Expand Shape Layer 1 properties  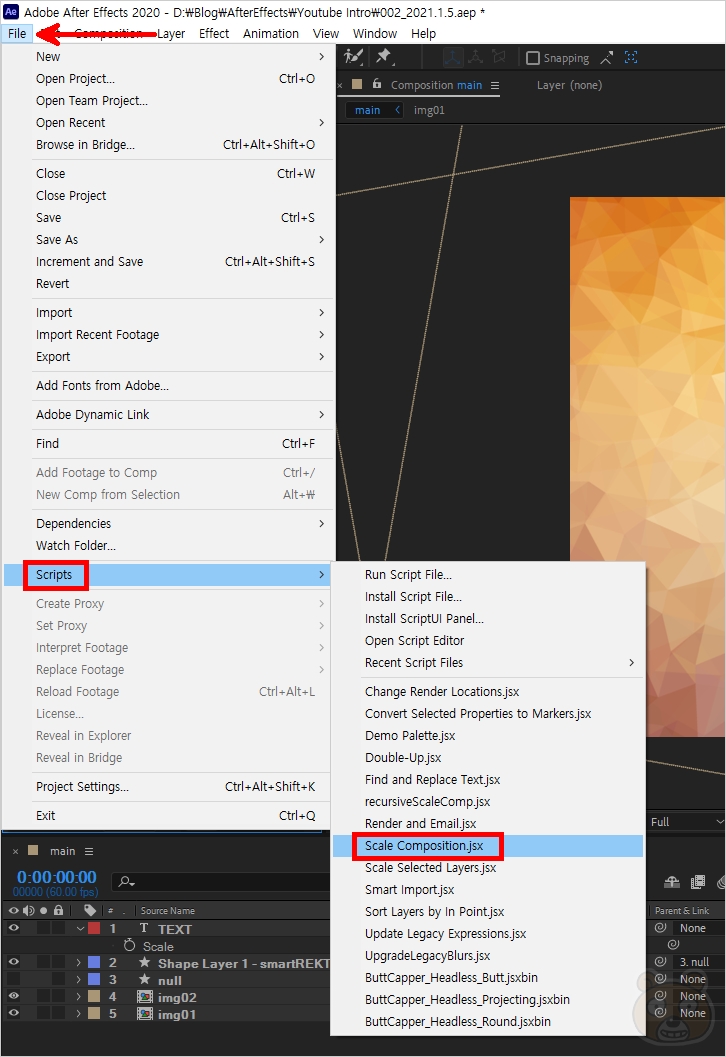coord(78,963)
